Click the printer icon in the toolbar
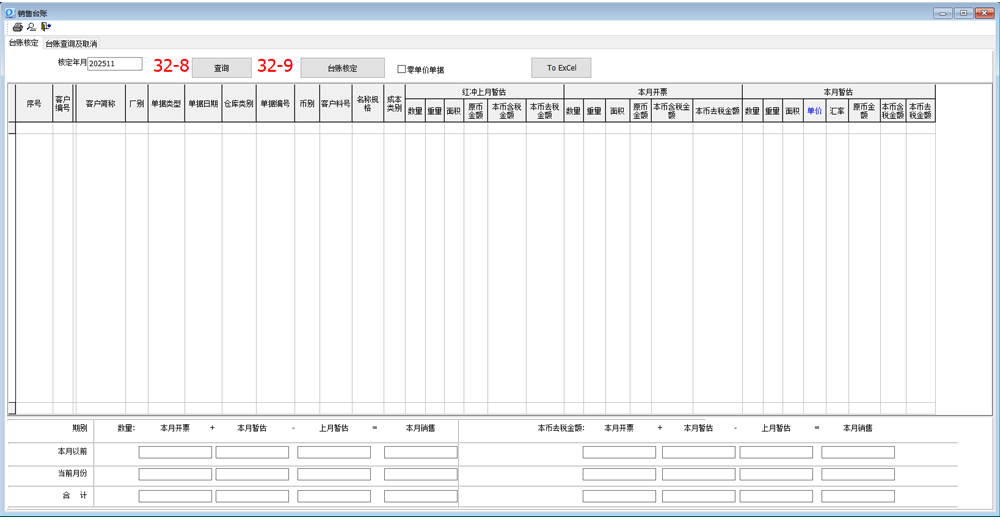Viewport: 1000px width, 521px height. tap(17, 27)
